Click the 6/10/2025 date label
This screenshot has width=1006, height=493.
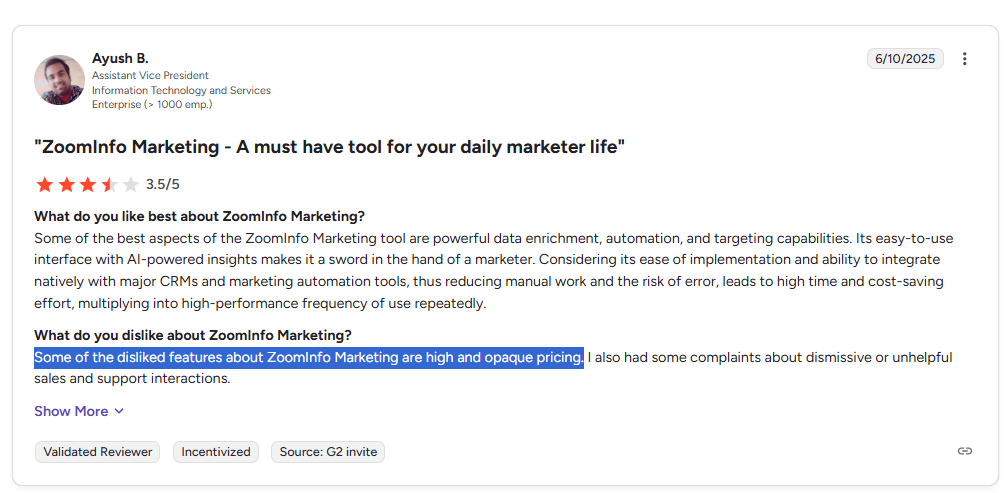click(x=905, y=58)
